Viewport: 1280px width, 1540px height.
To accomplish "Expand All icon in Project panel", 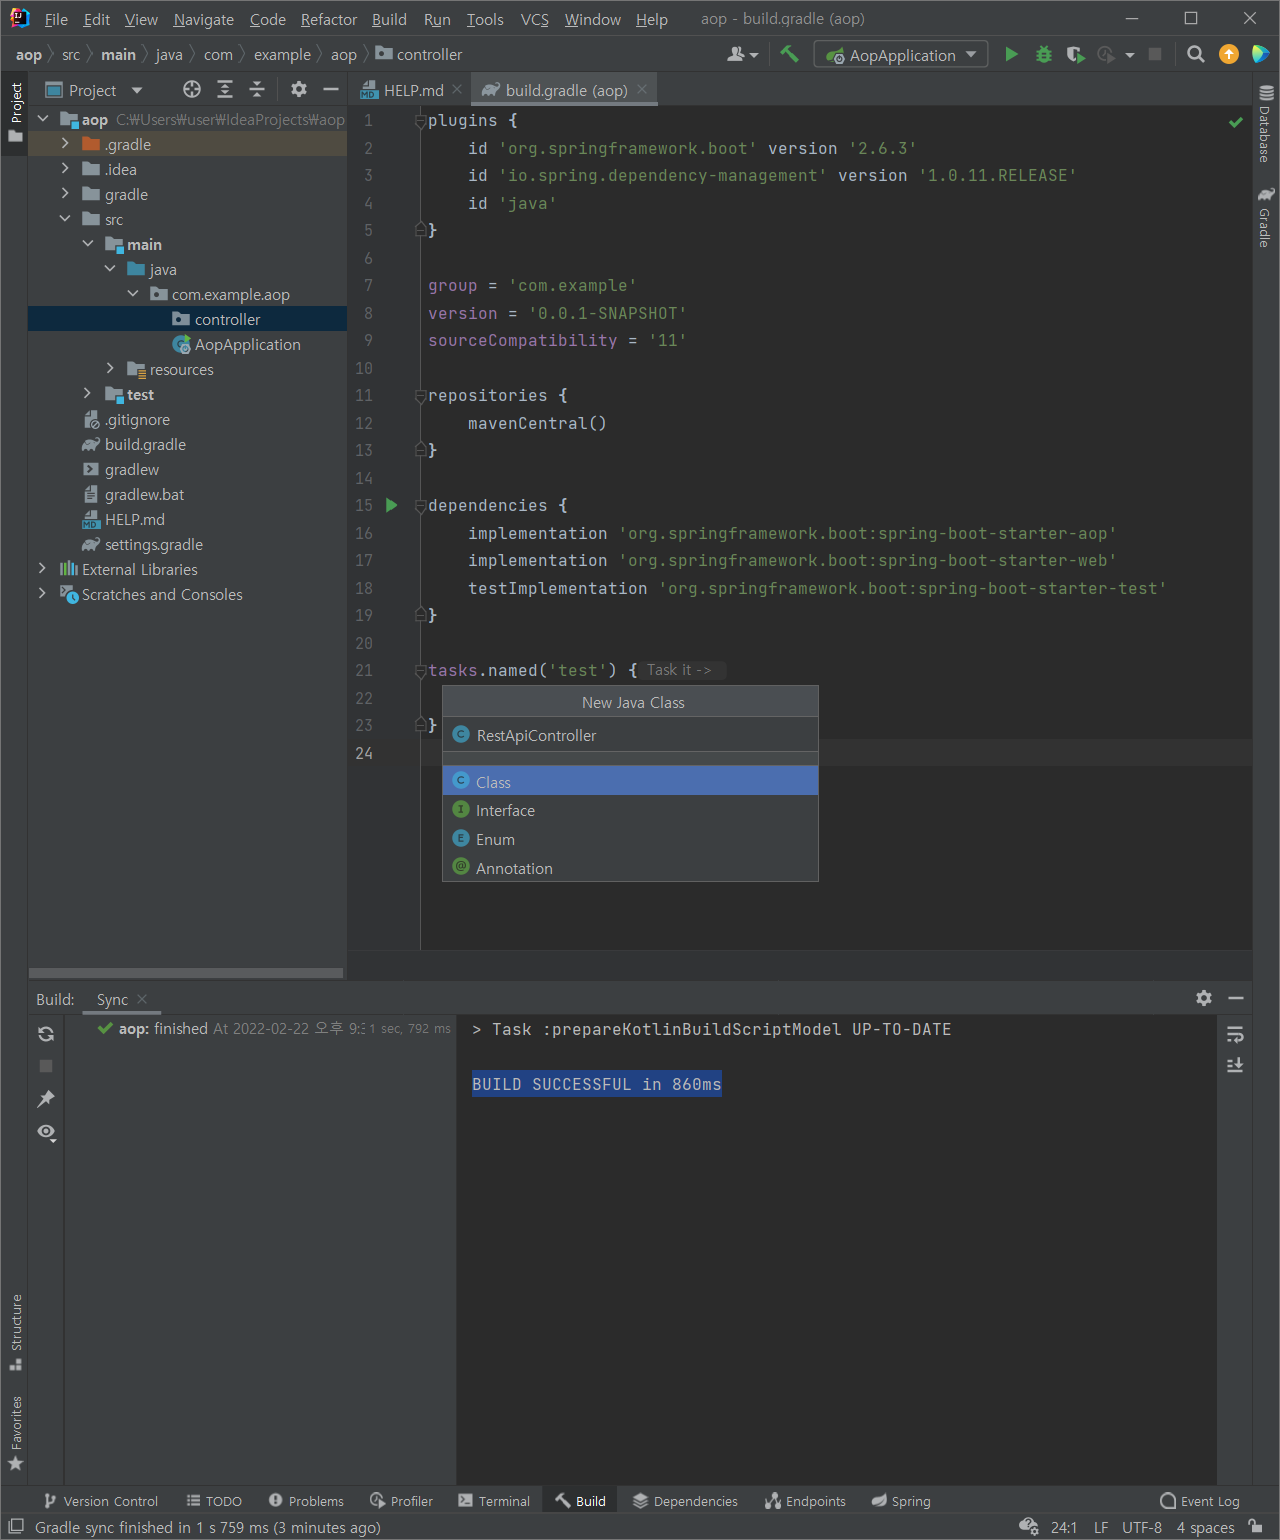I will (225, 90).
